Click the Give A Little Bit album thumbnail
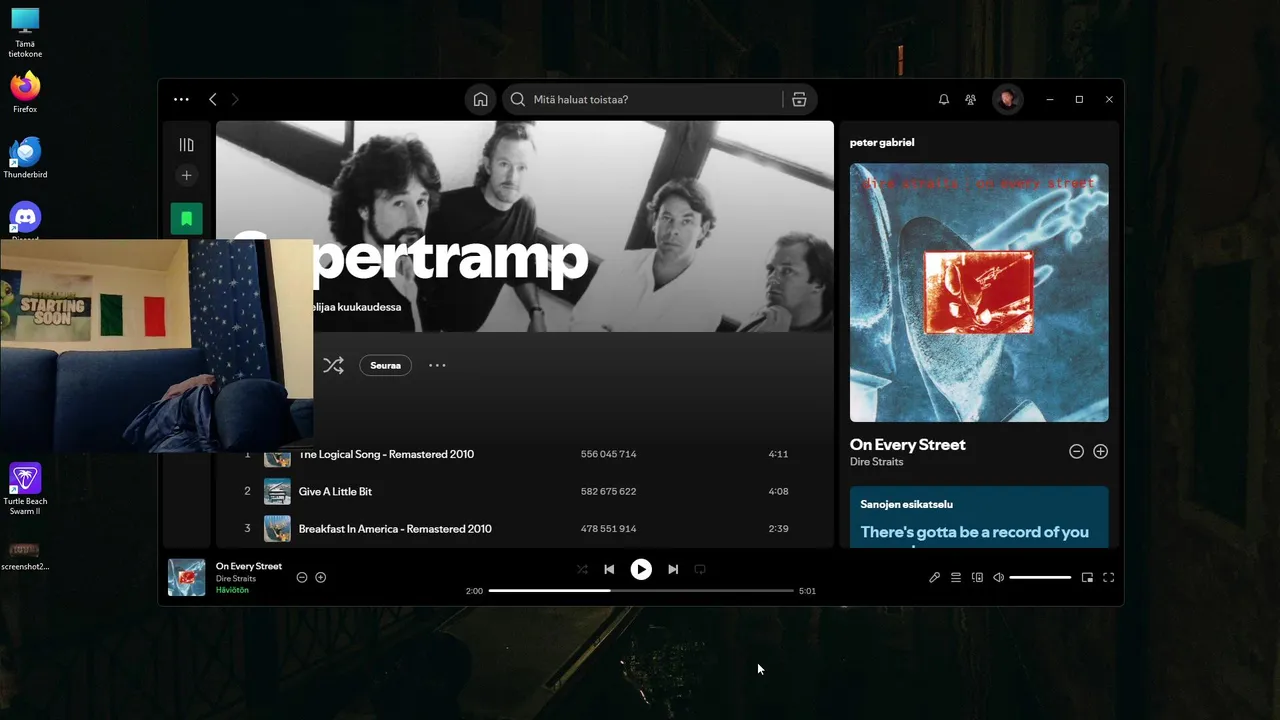 pos(277,491)
